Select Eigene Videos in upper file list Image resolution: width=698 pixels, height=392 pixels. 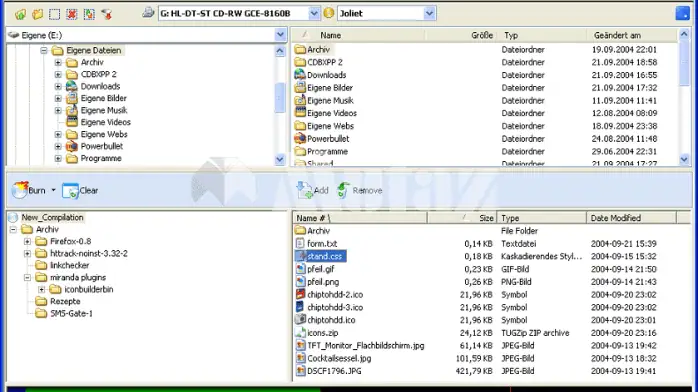point(332,113)
